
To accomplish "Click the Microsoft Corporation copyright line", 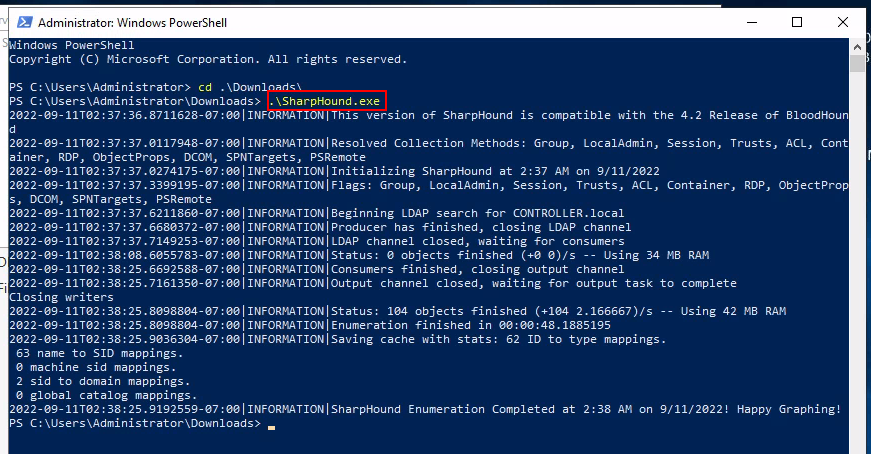I will coord(206,59).
